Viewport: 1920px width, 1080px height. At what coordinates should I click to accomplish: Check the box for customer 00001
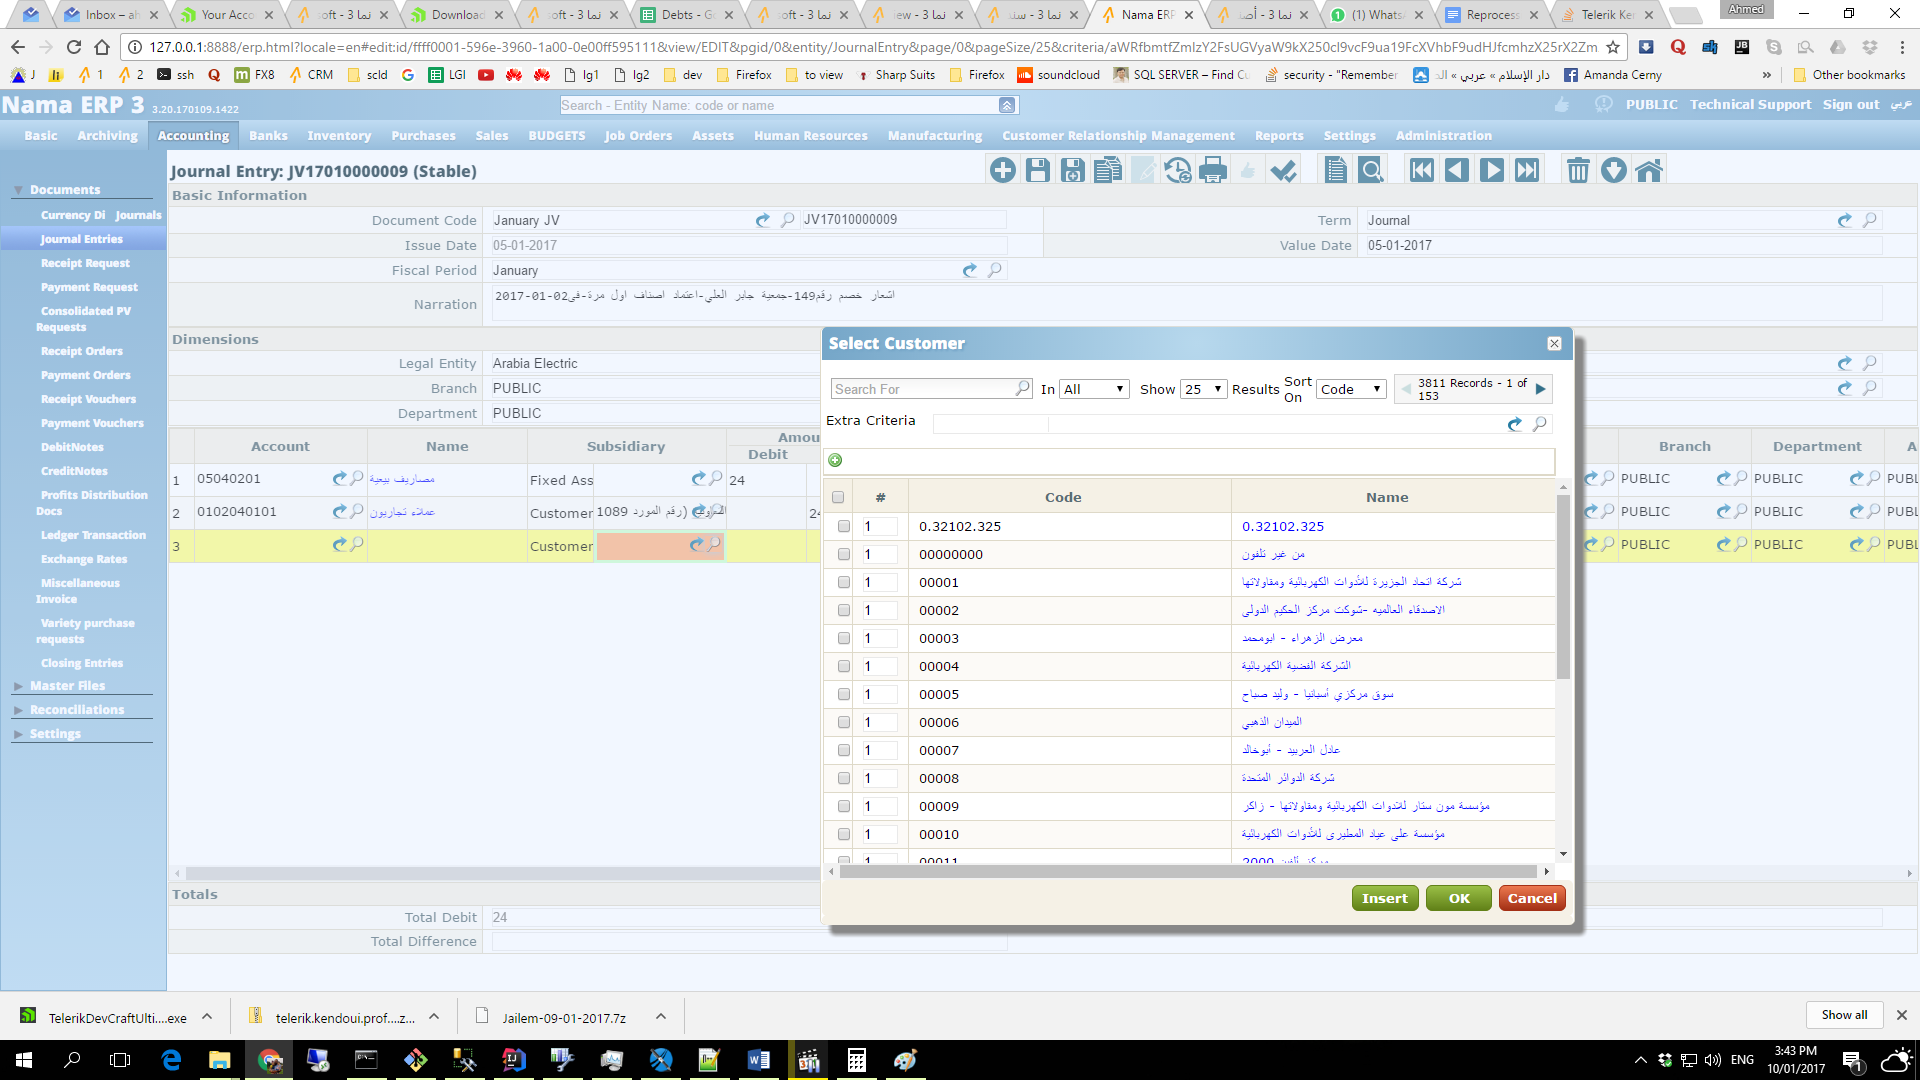pyautogui.click(x=844, y=582)
